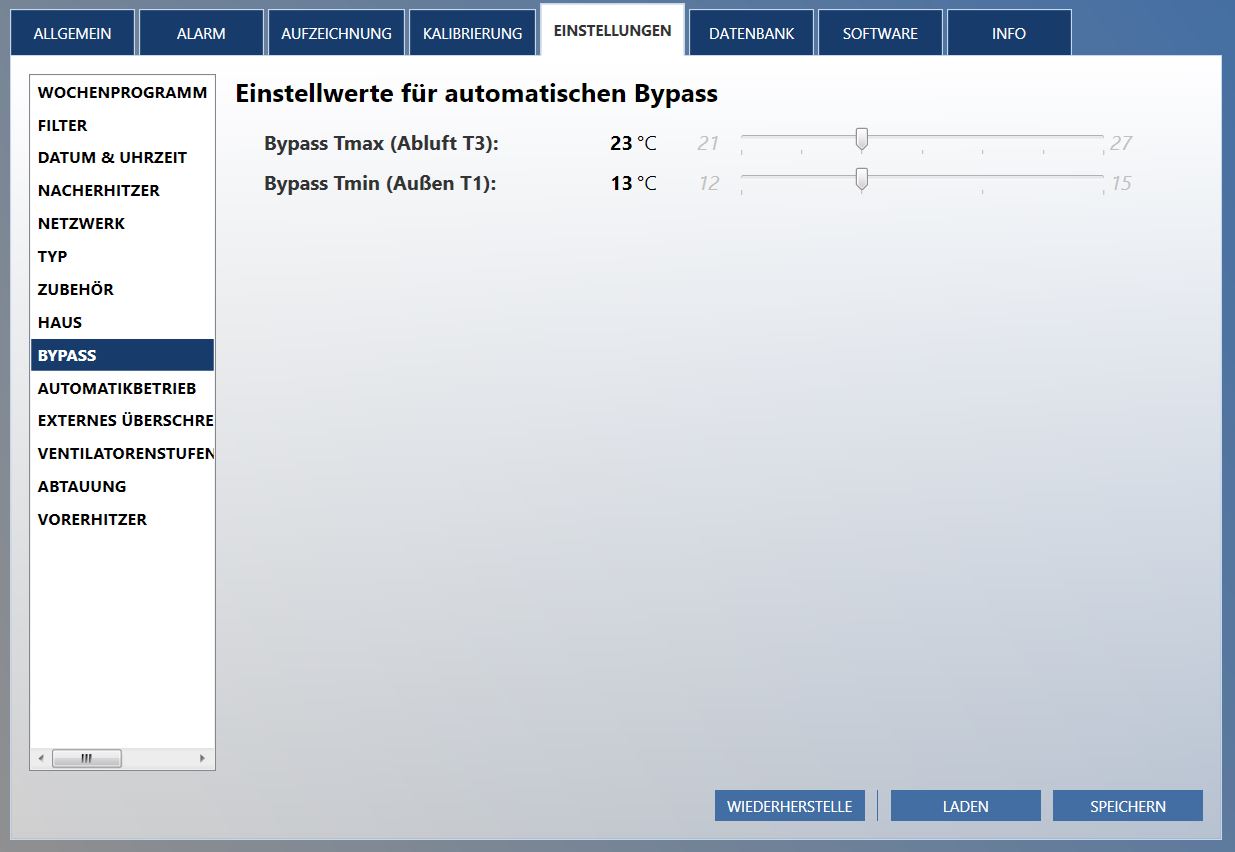
Task: Select NACHERHITZER from the sidebar
Action: coord(99,190)
